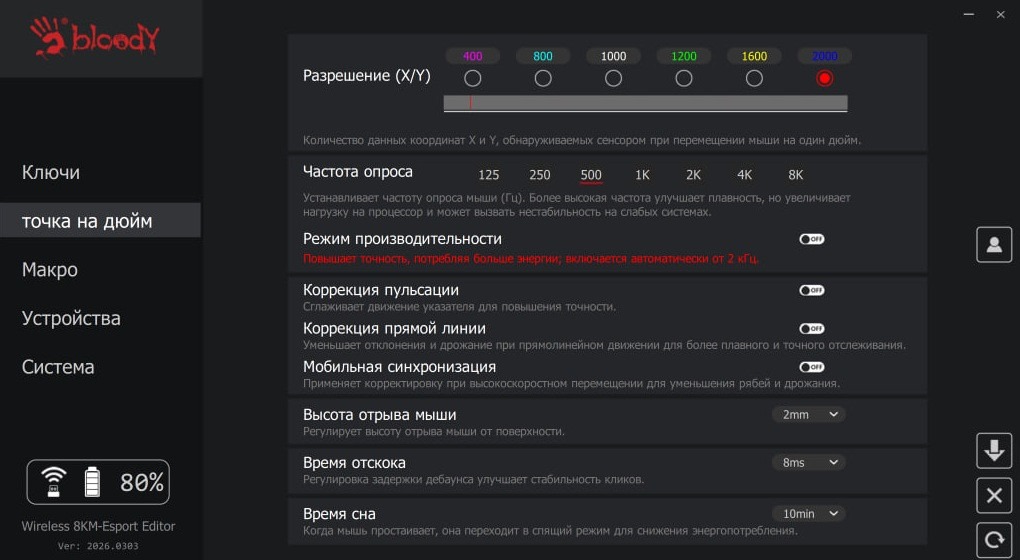Screen dimensions: 1020x560
Task: Click the Ver: 2026.0303 version text
Action: pos(98,546)
